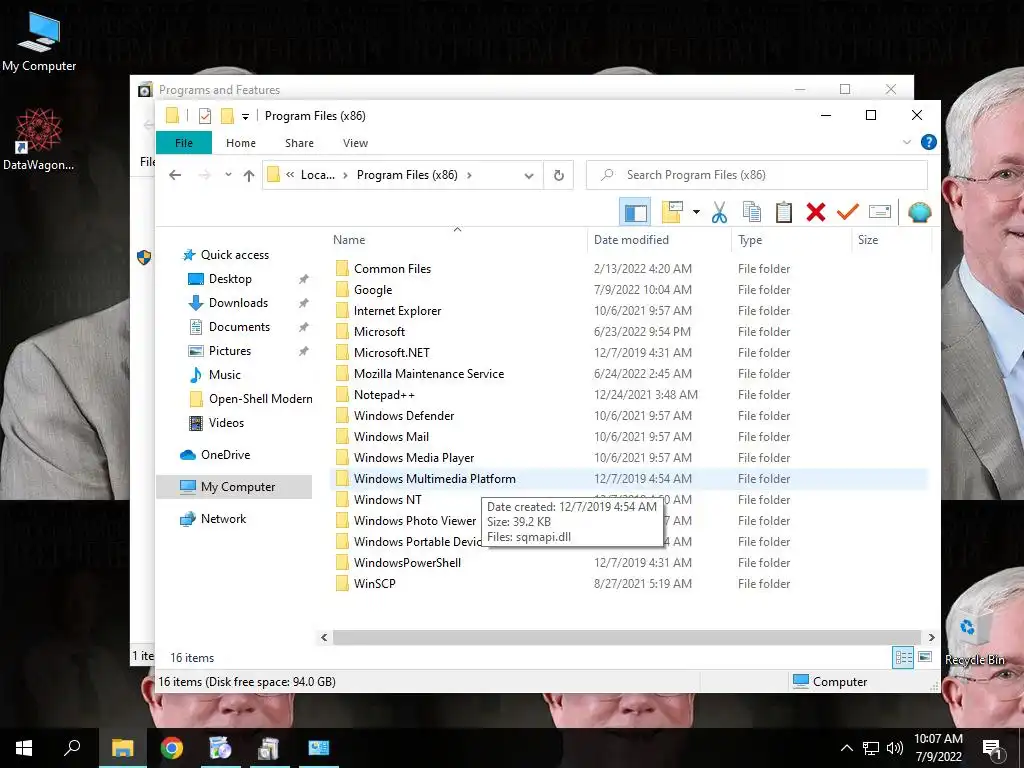Sort by Type column header
The width and height of the screenshot is (1024, 768).
[x=792, y=240]
